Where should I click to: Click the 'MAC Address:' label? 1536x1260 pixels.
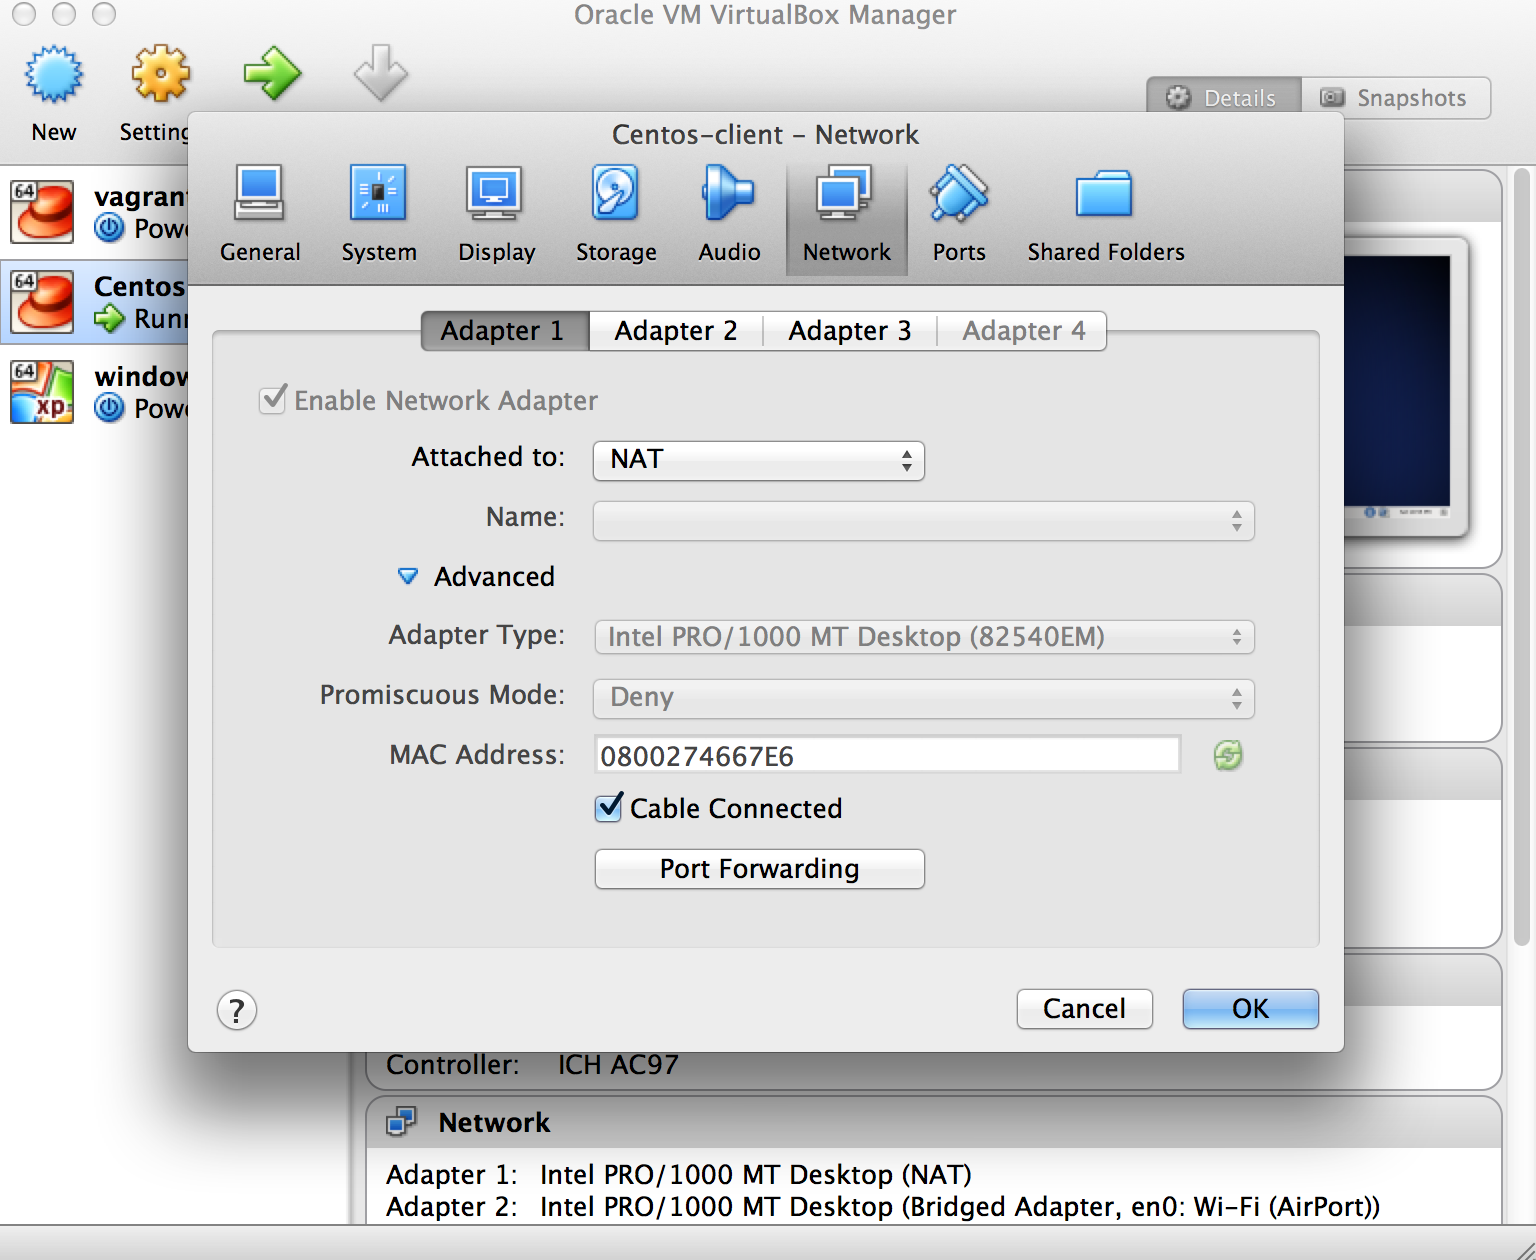tap(477, 754)
